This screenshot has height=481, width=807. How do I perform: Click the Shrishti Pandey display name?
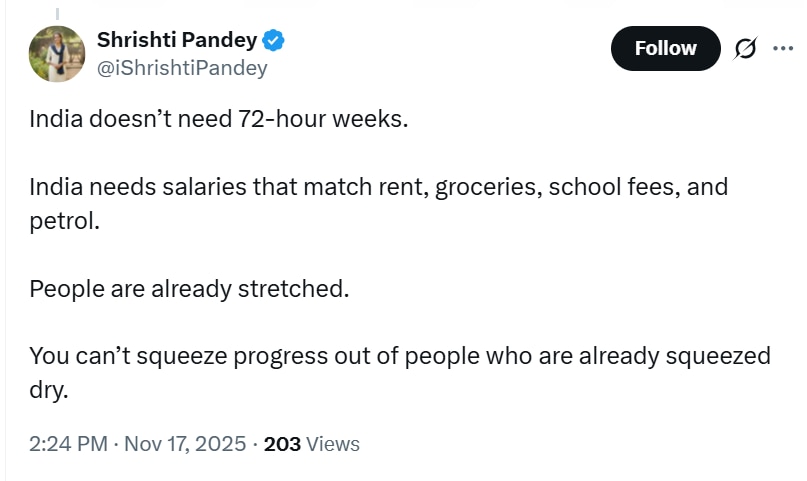(177, 40)
